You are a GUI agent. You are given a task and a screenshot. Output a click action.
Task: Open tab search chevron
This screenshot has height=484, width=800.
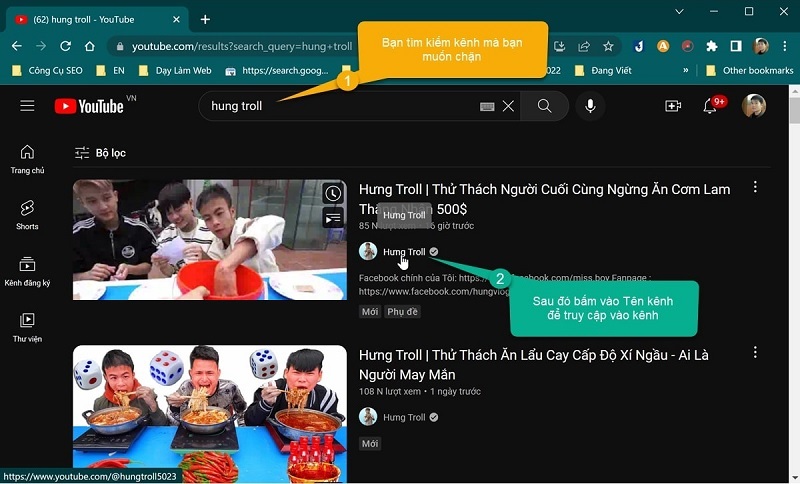click(x=679, y=11)
